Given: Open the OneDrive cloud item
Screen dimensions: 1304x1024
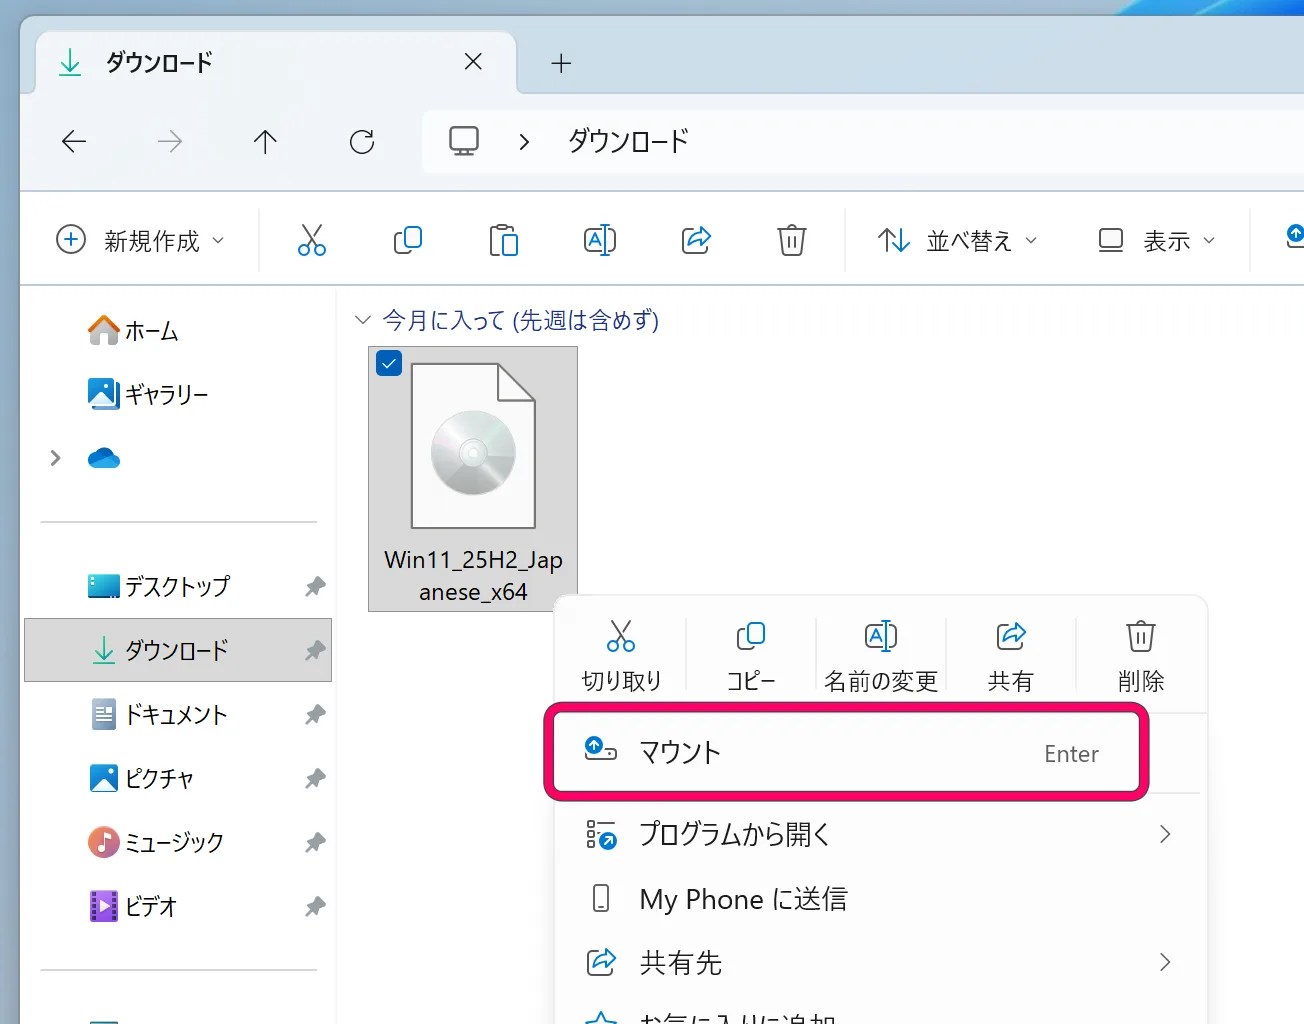Looking at the screenshot, I should tap(104, 458).
